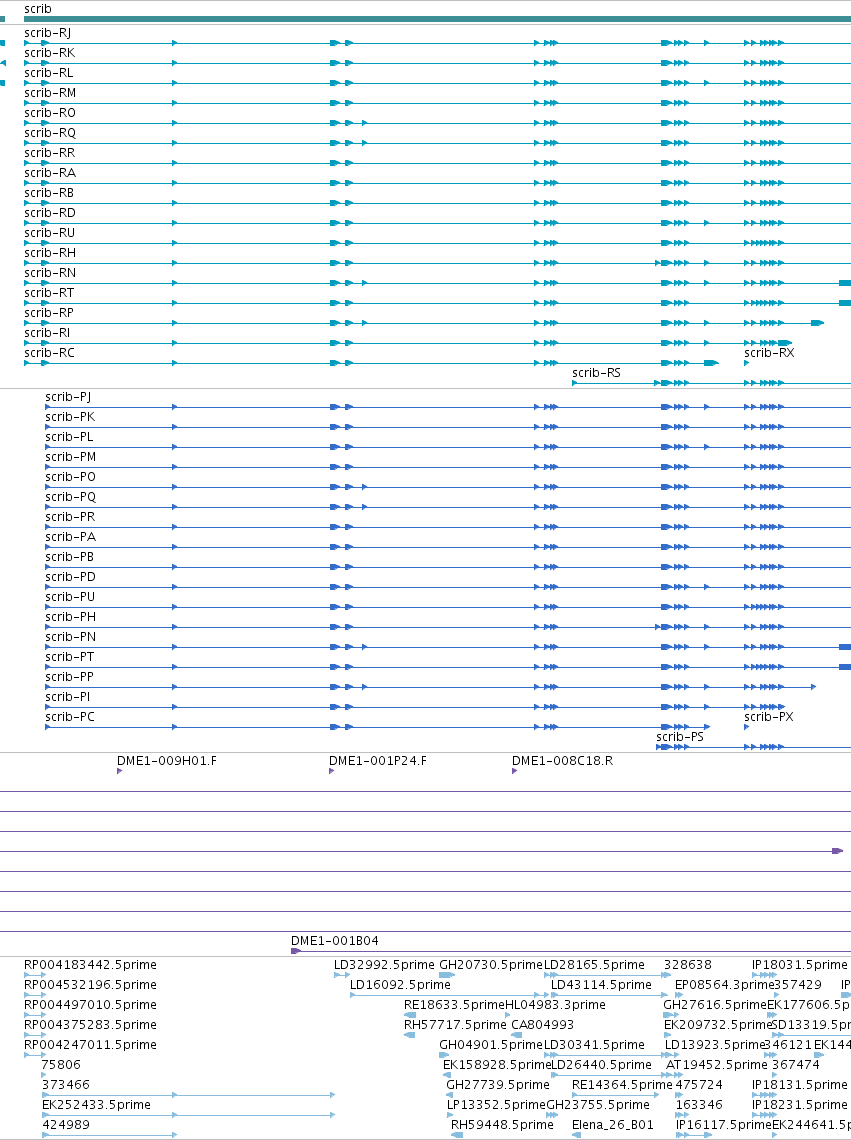This screenshot has height=1140, width=851.
Task: Click protein scrib-PB label
Action: (x=70, y=556)
